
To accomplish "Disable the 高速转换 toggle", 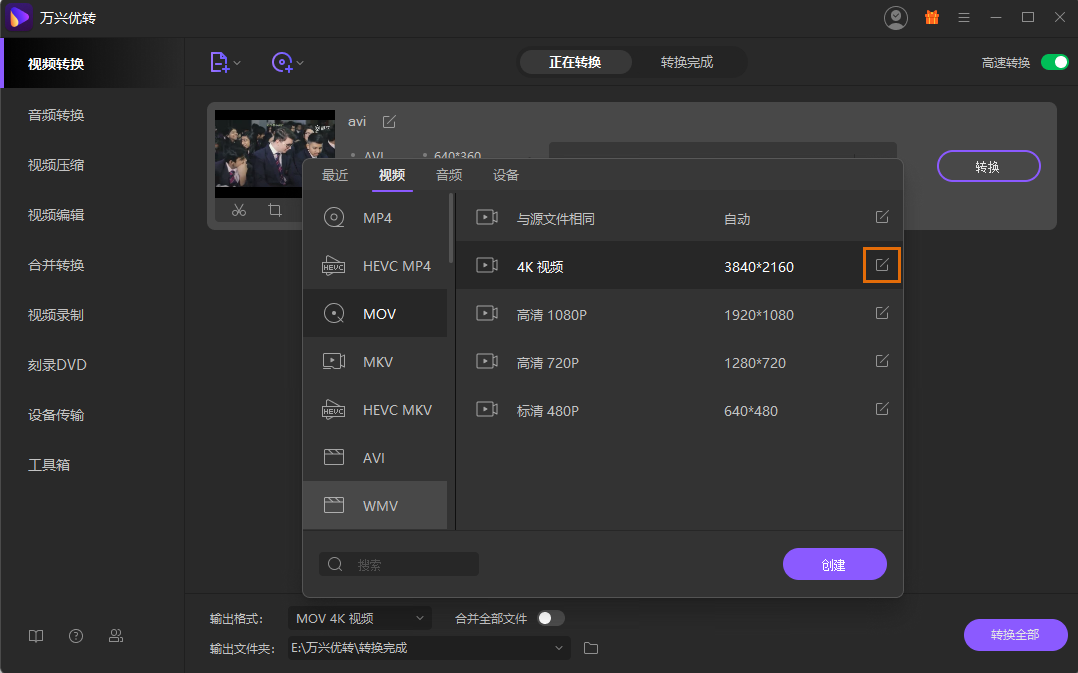I will coord(1054,61).
